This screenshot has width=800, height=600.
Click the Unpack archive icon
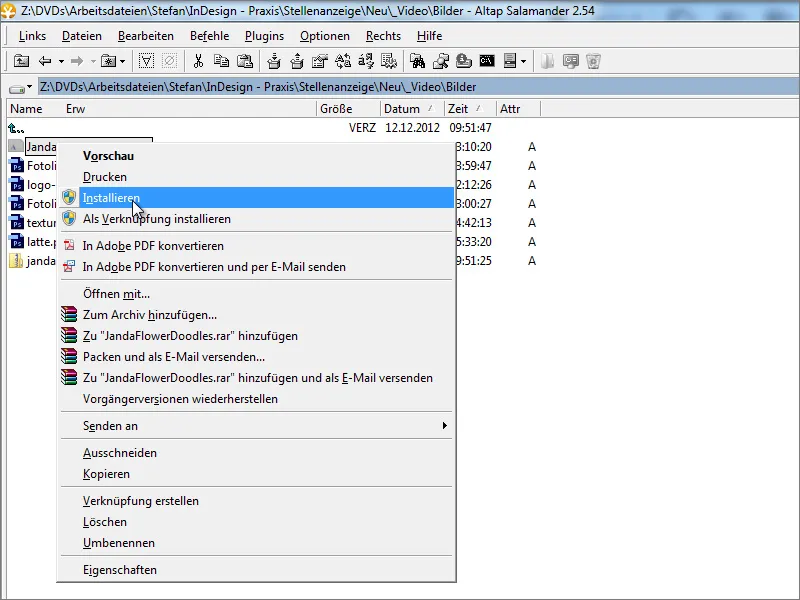click(297, 61)
